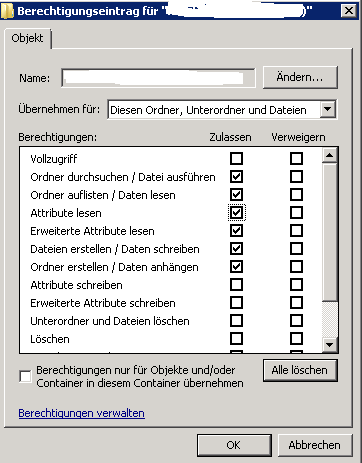This screenshot has width=362, height=463.
Task: Click the folder icon in title bar
Action: coord(7,11)
